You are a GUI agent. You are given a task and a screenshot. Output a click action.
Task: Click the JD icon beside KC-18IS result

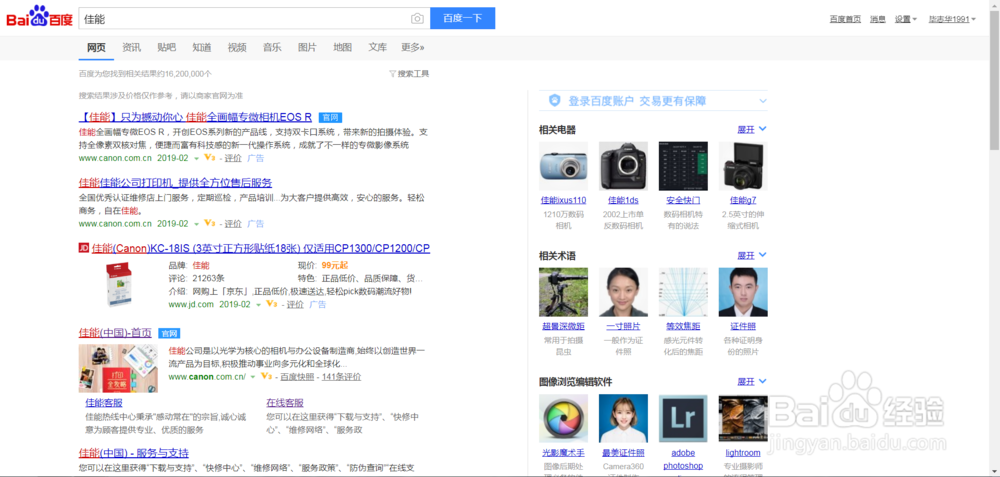tap(84, 248)
